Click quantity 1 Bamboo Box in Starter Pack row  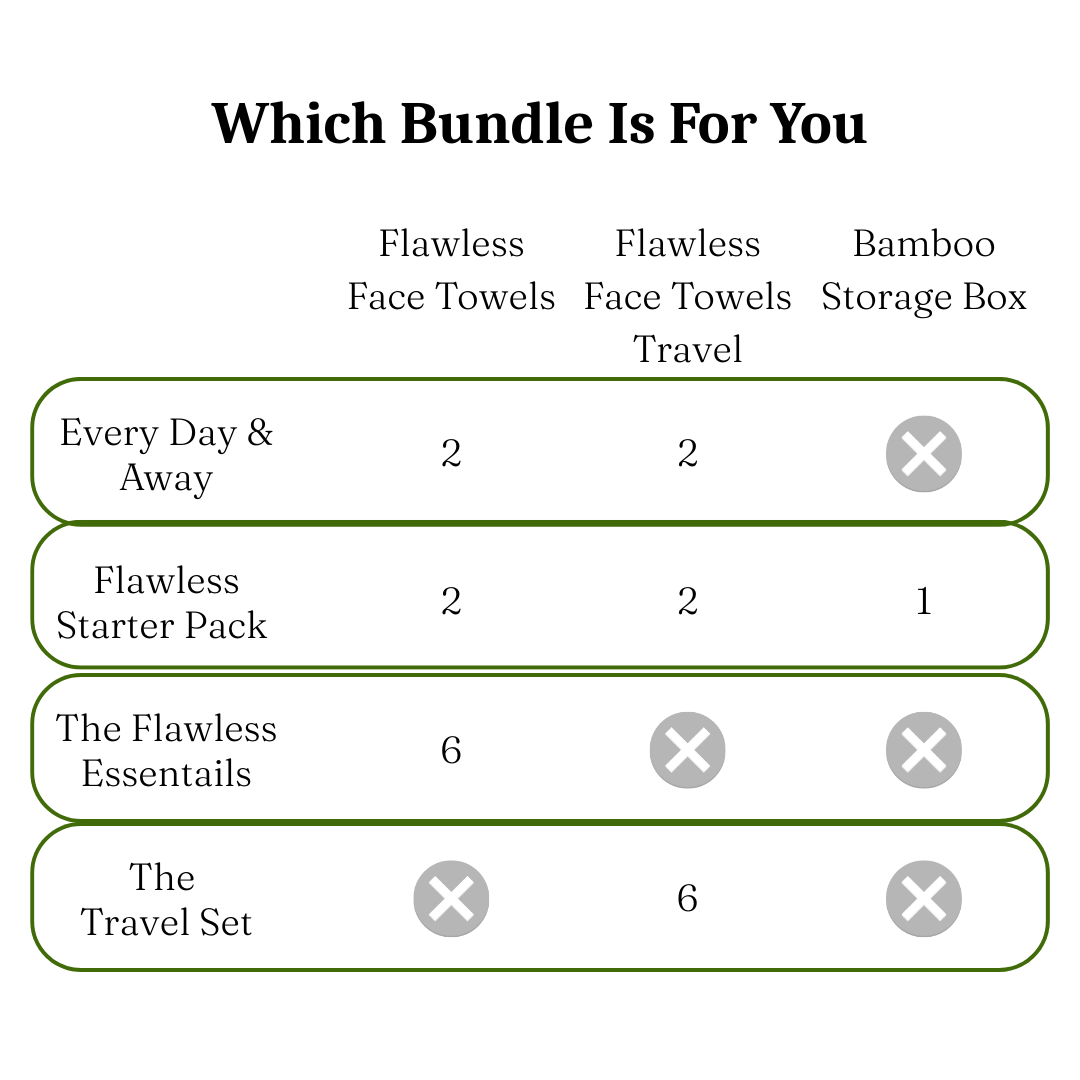[x=923, y=602]
